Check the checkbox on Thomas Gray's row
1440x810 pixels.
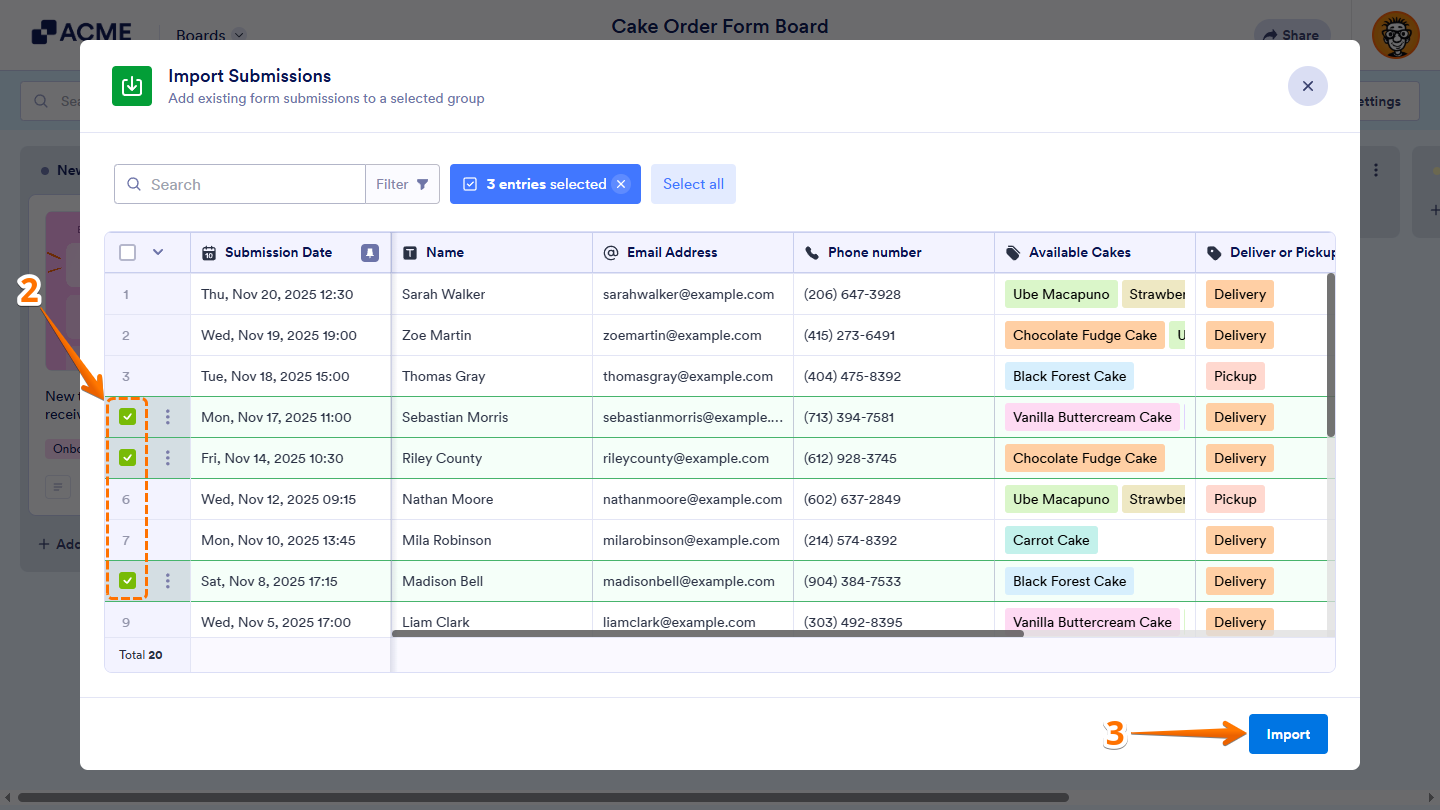[127, 375]
